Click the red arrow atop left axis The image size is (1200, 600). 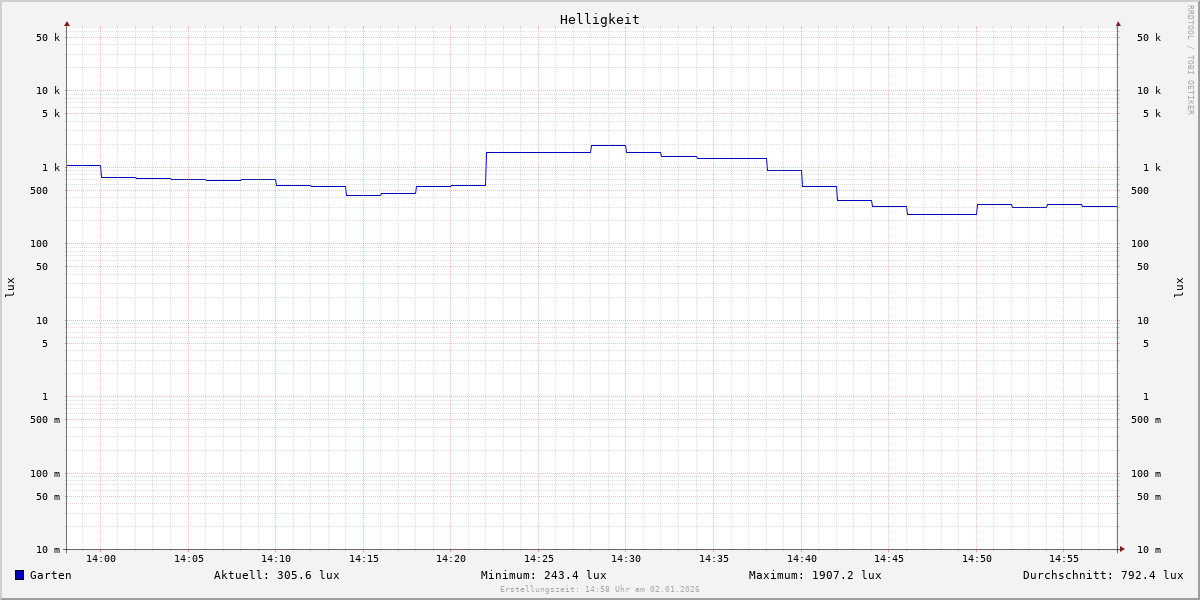tap(67, 23)
